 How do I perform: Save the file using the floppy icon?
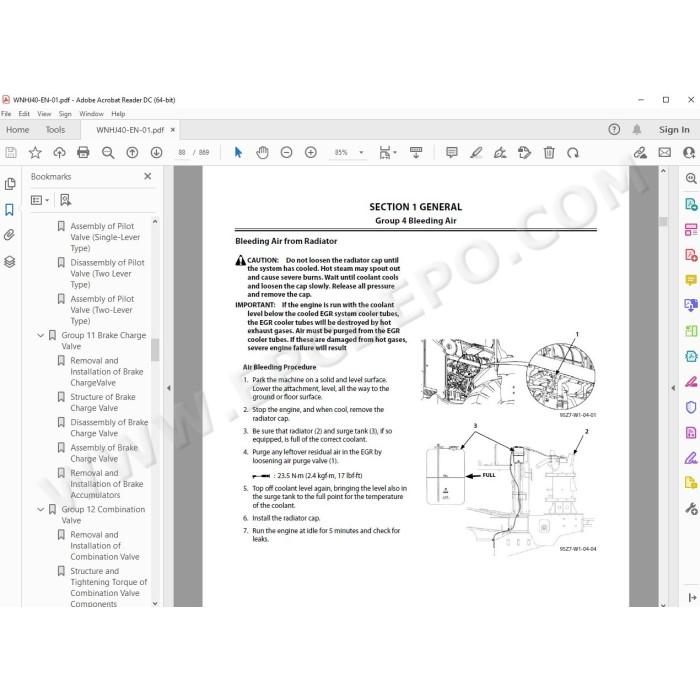11,153
